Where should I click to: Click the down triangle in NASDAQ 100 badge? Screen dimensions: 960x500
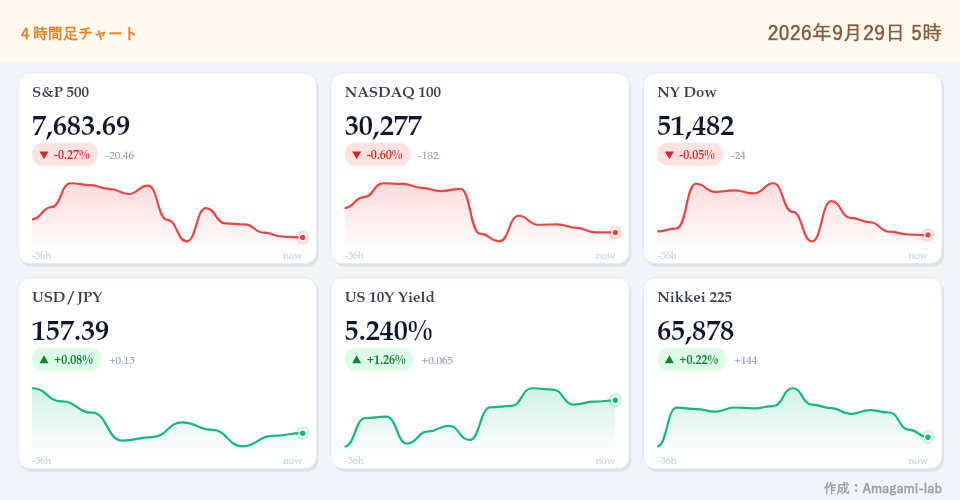[x=357, y=155]
